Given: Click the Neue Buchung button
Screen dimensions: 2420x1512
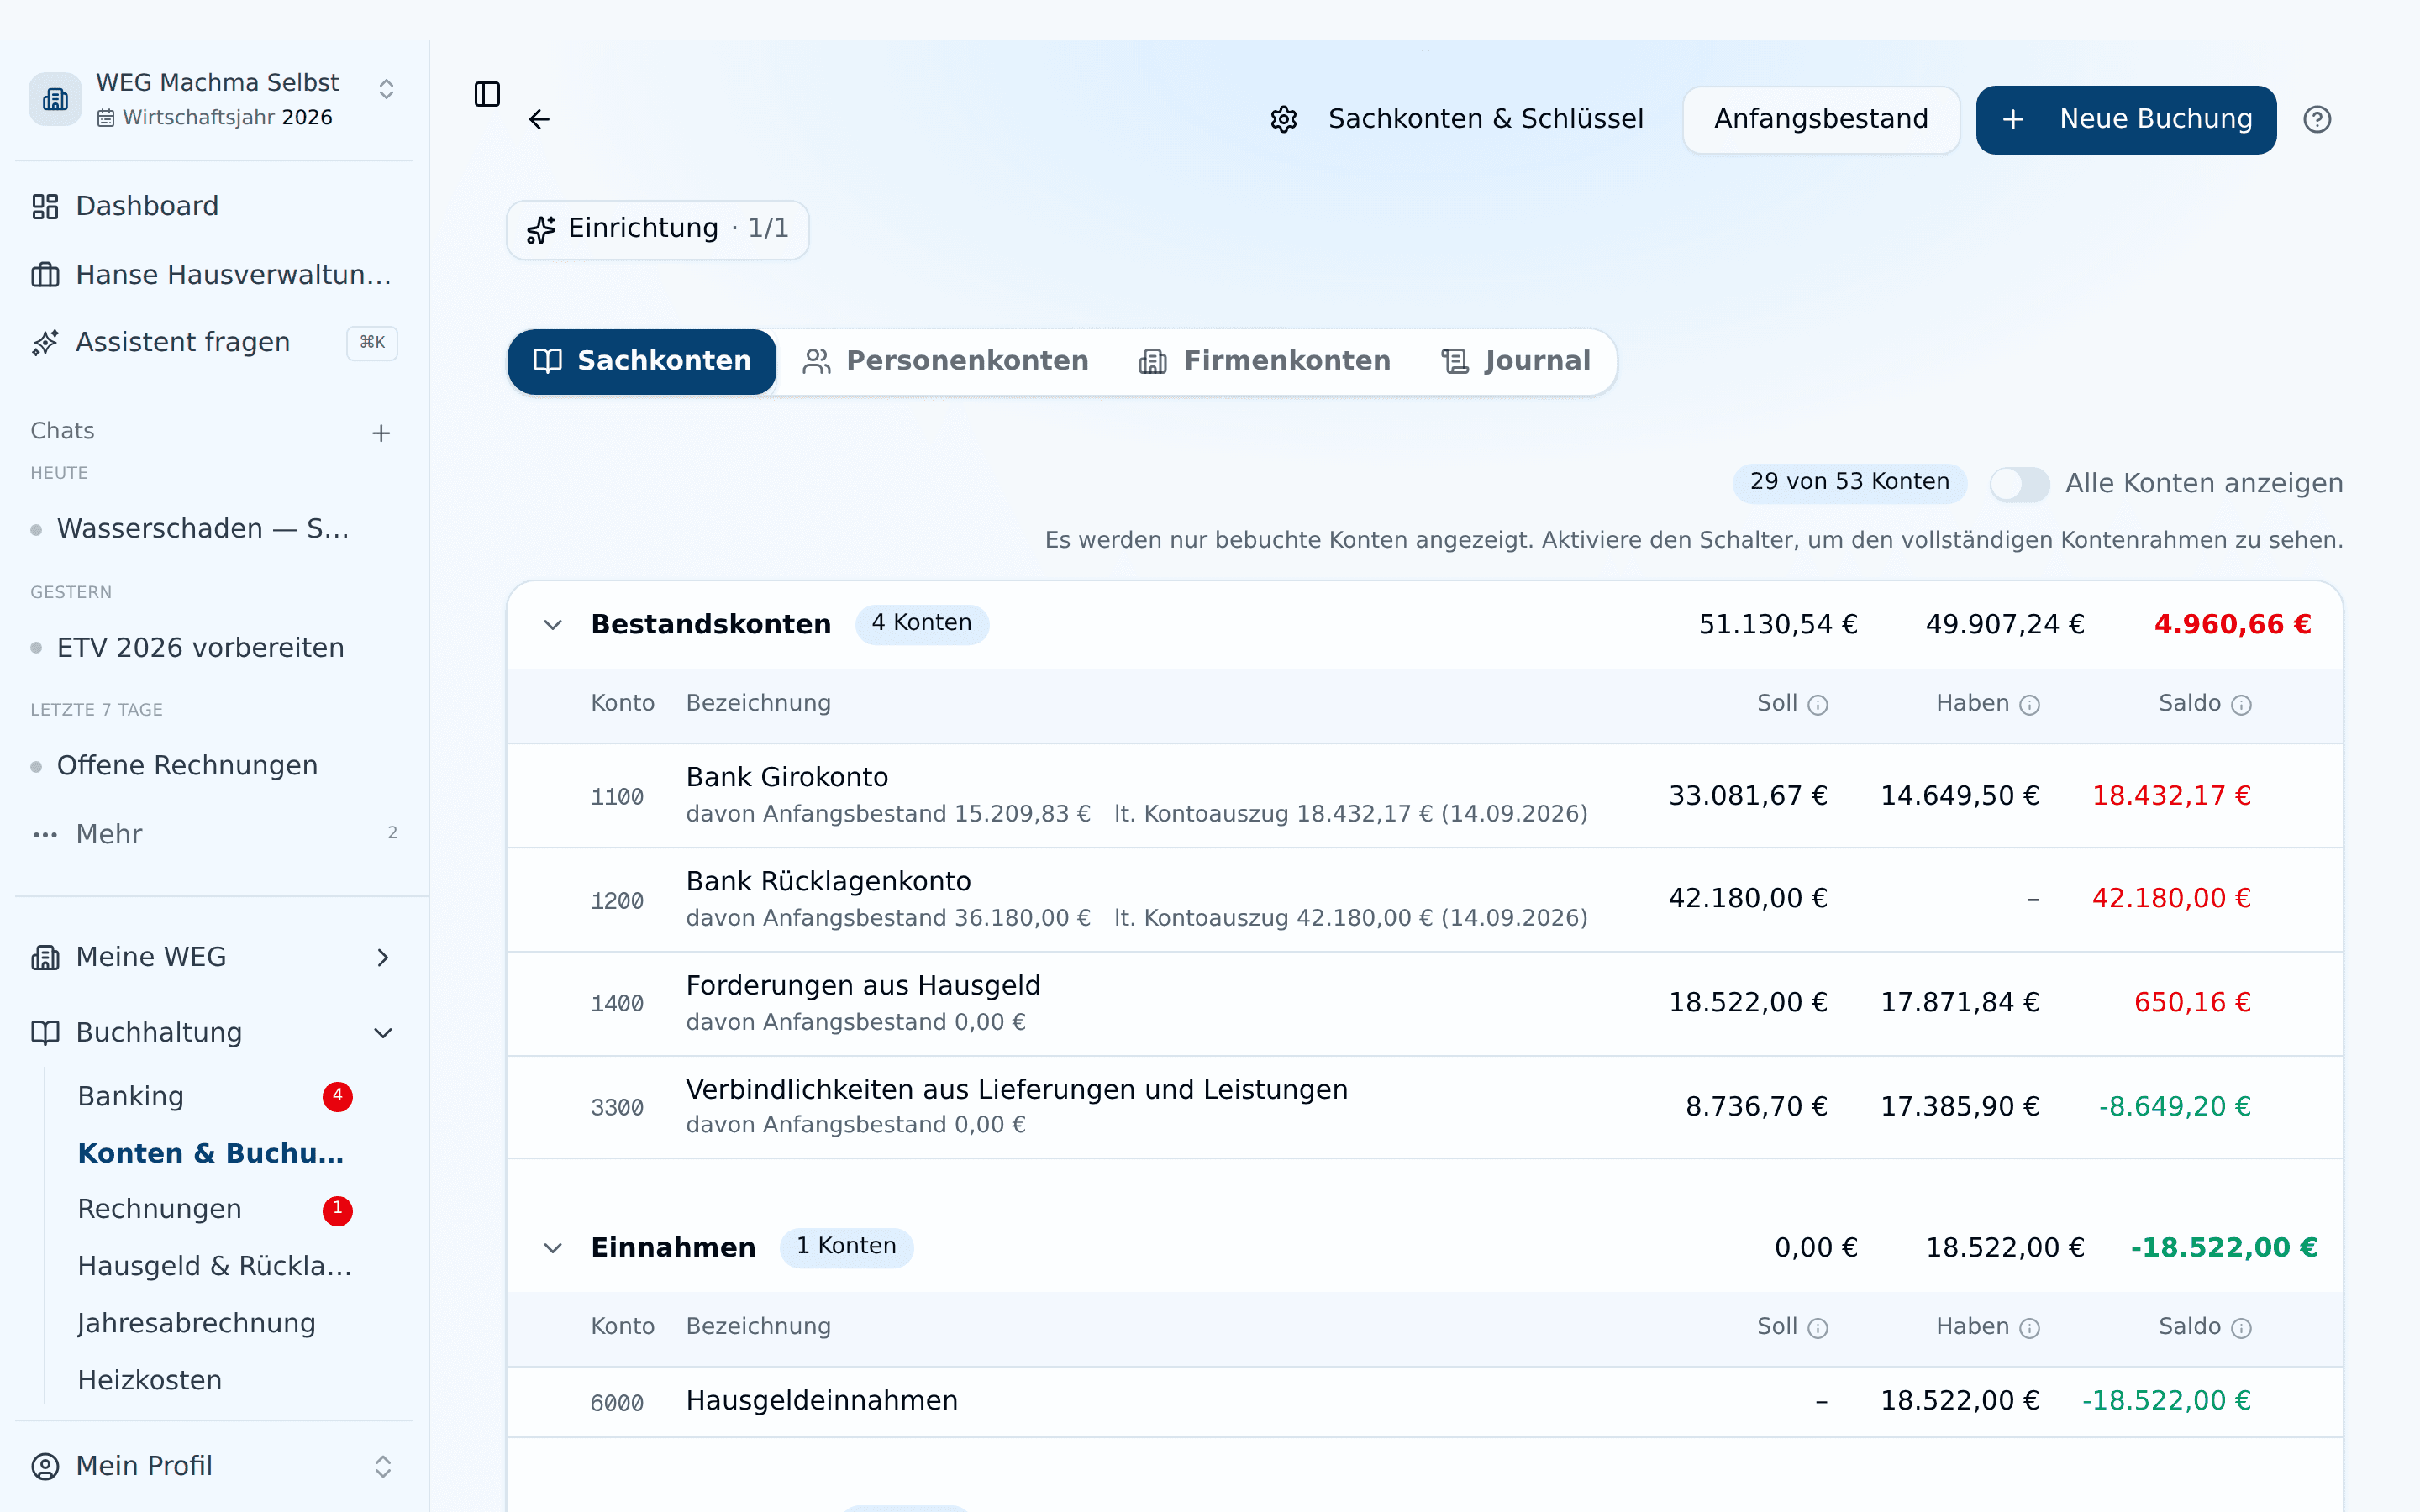Looking at the screenshot, I should tap(2126, 120).
